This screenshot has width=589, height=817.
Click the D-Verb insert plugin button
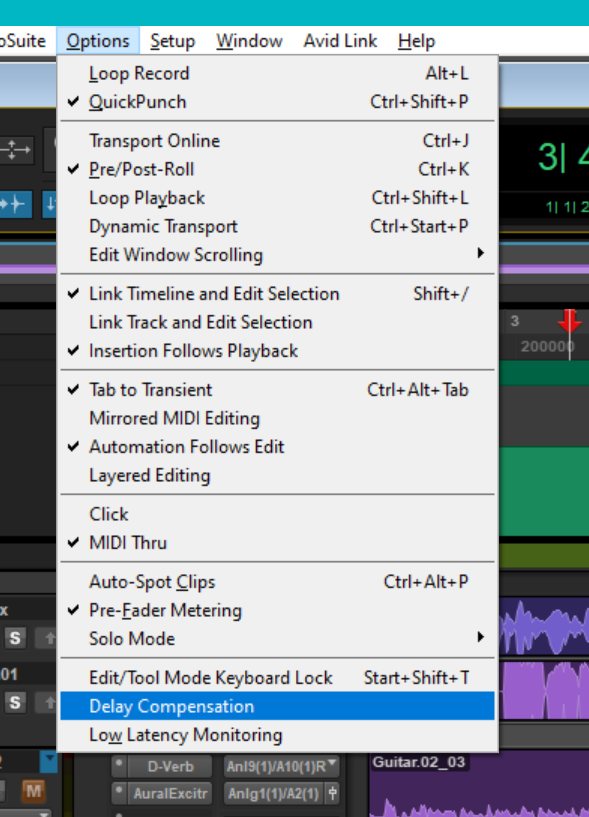pyautogui.click(x=170, y=766)
